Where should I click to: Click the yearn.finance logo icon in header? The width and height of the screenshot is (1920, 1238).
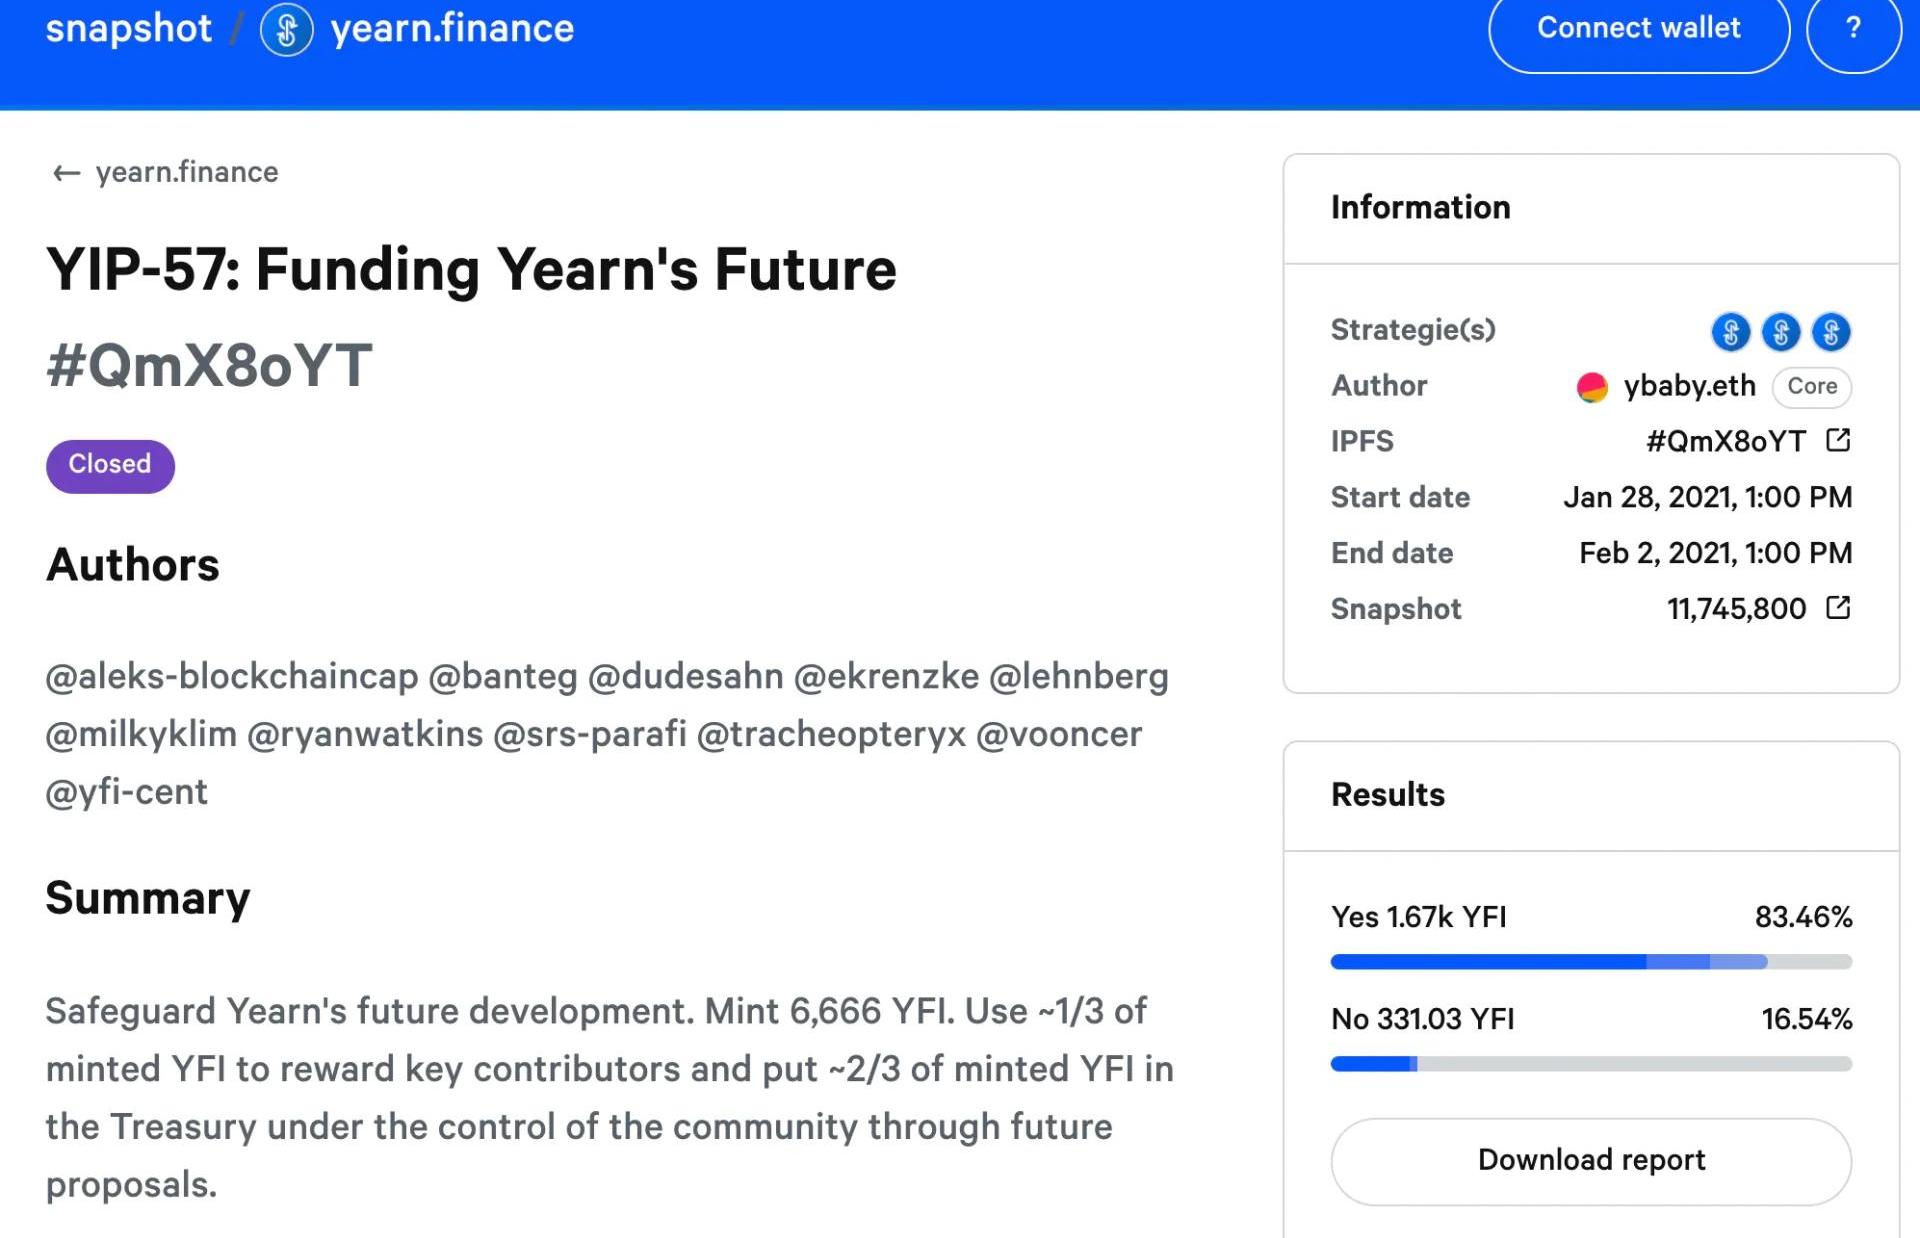(286, 30)
